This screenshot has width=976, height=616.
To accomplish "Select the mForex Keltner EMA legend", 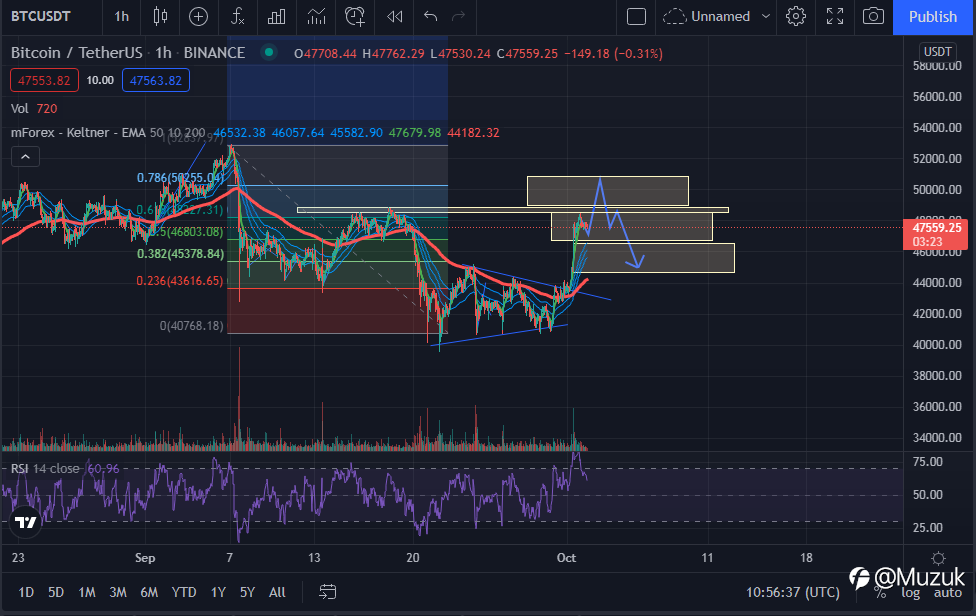I will pyautogui.click(x=108, y=133).
